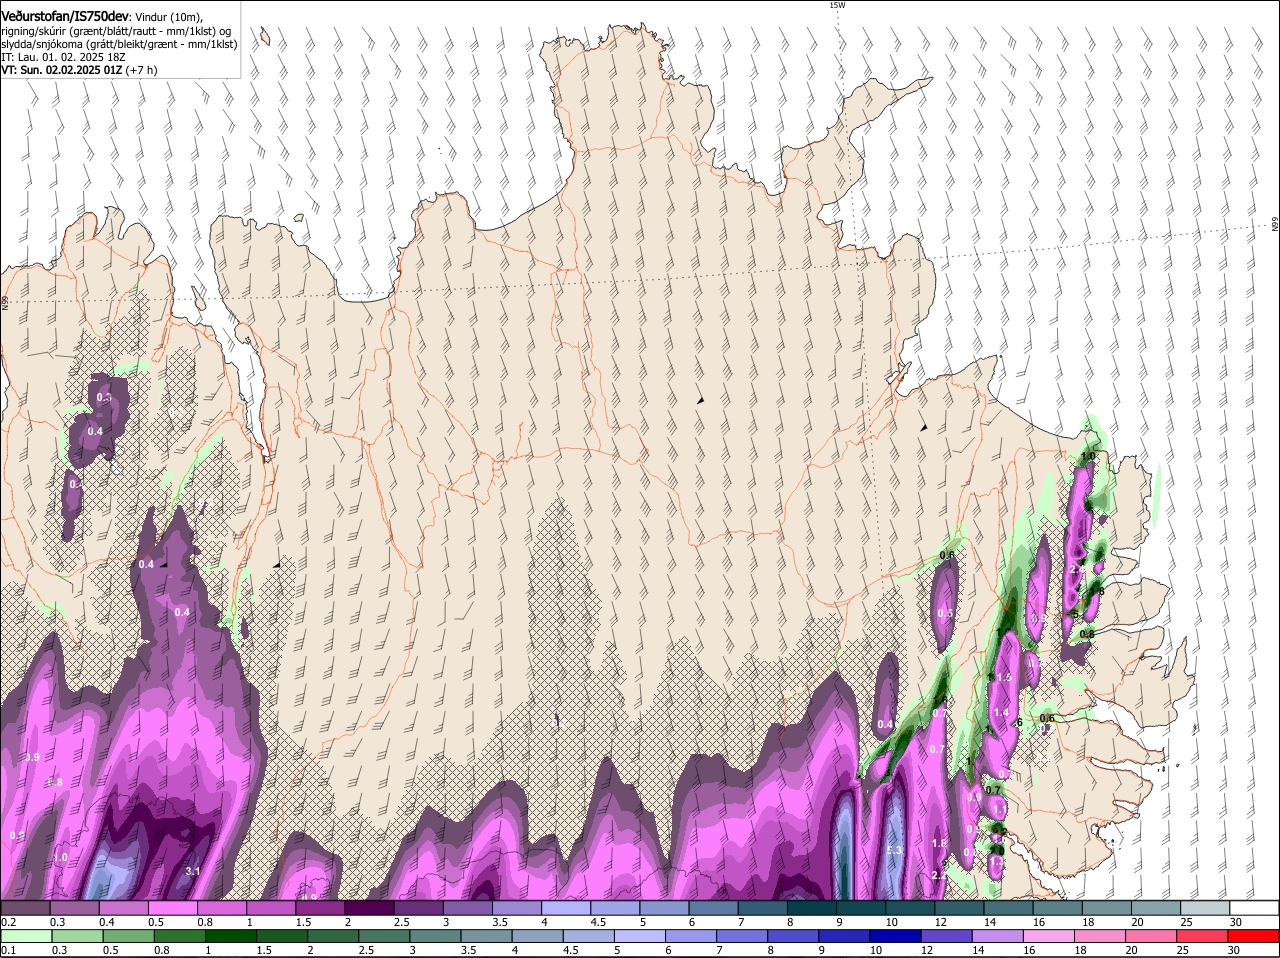Click the 'IT: Lau. 01. 02. 2025 18Z' line
The image size is (1280, 958).
tap(61, 58)
